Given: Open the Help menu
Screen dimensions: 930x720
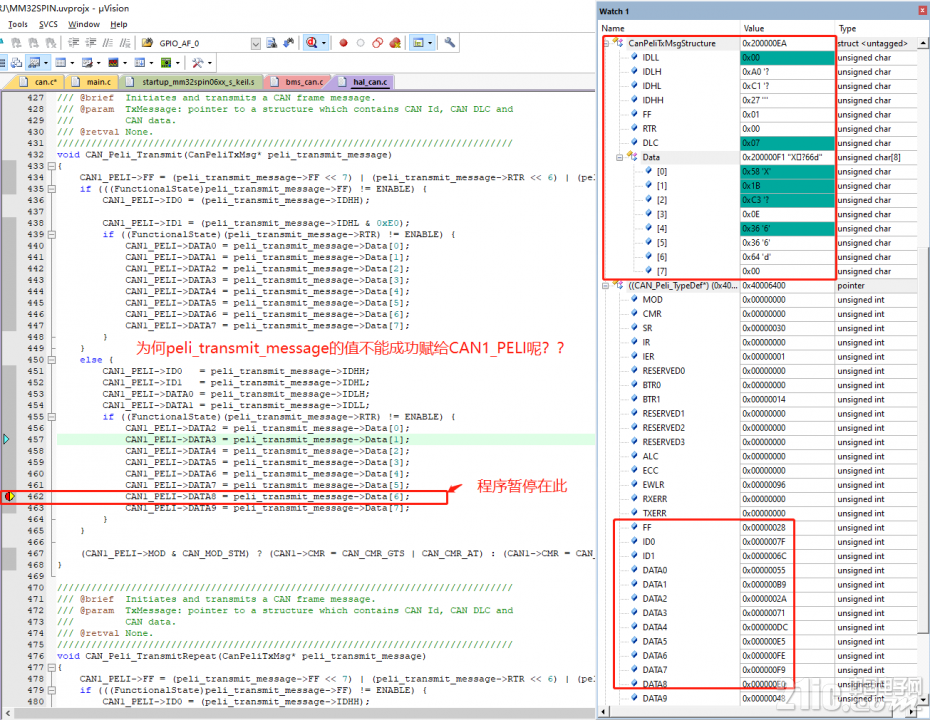Looking at the screenshot, I should [119, 24].
